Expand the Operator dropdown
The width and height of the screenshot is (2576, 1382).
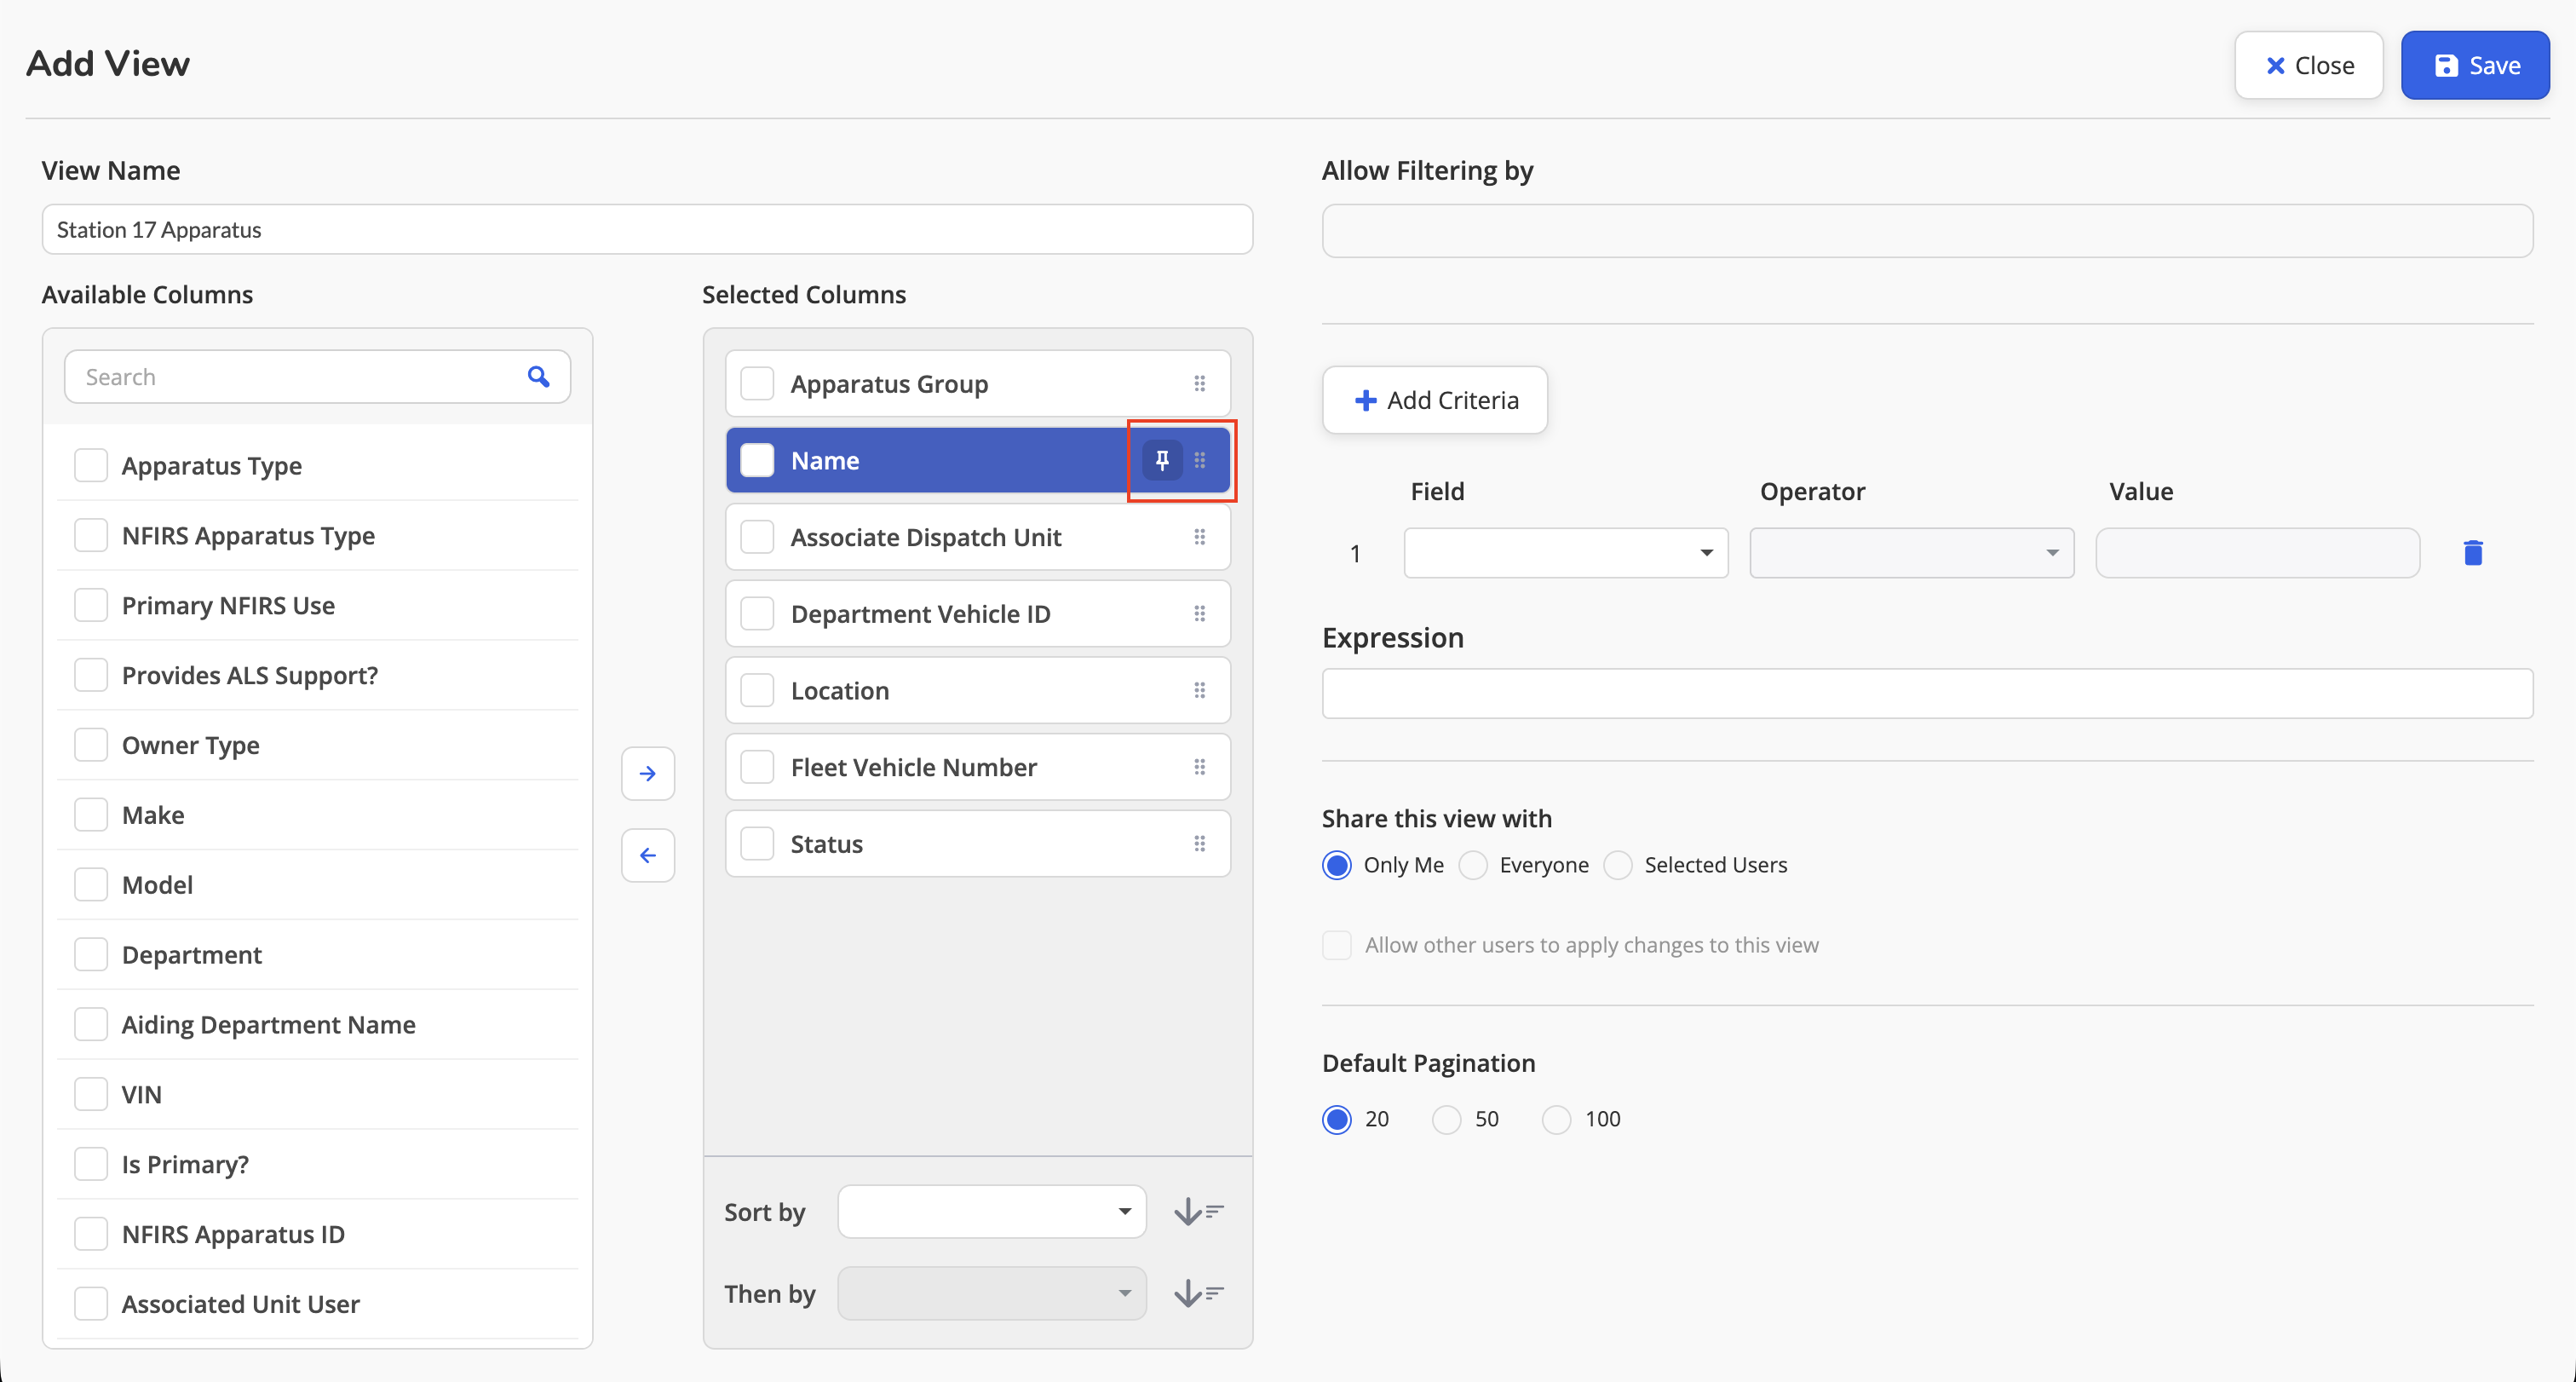coord(1911,553)
